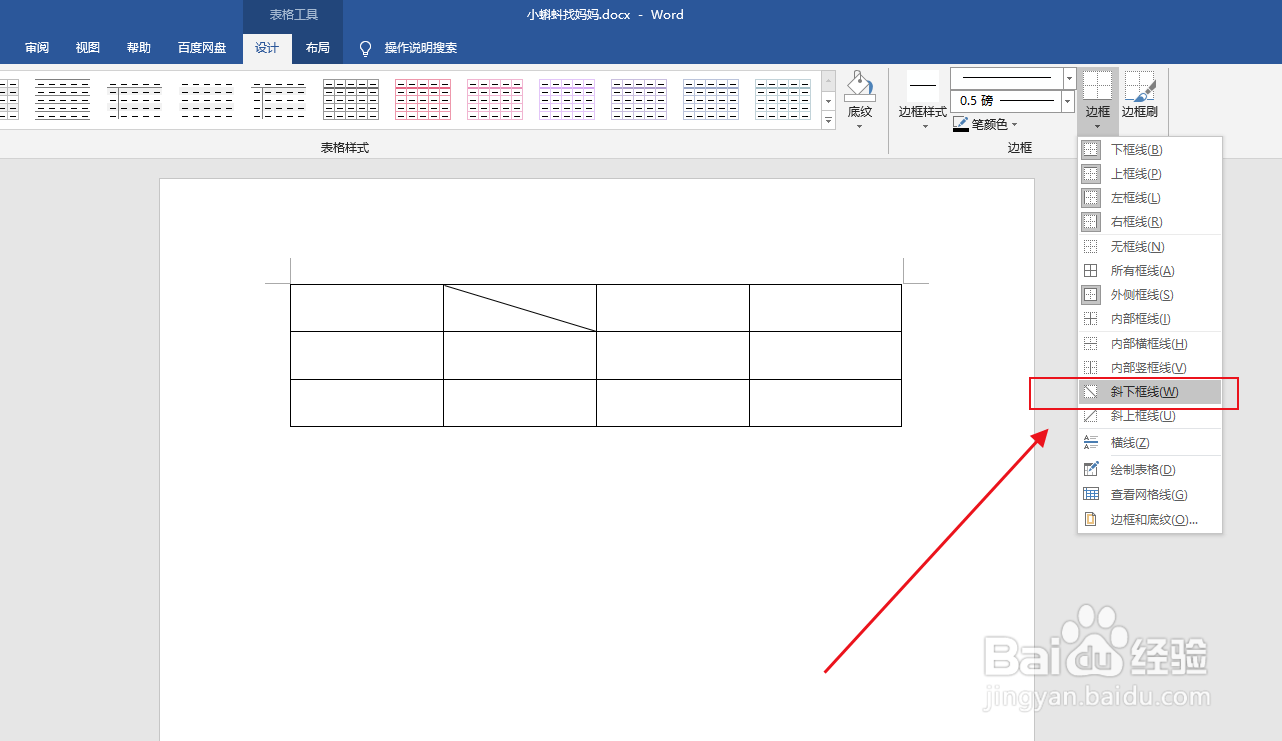Apply 左框线 left border icon
Viewport: 1282px width, 741px height.
1091,198
